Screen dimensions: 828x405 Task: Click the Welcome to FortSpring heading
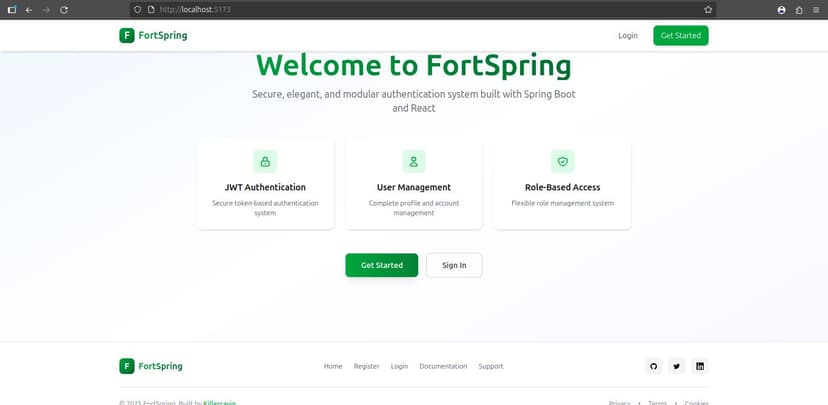point(413,65)
